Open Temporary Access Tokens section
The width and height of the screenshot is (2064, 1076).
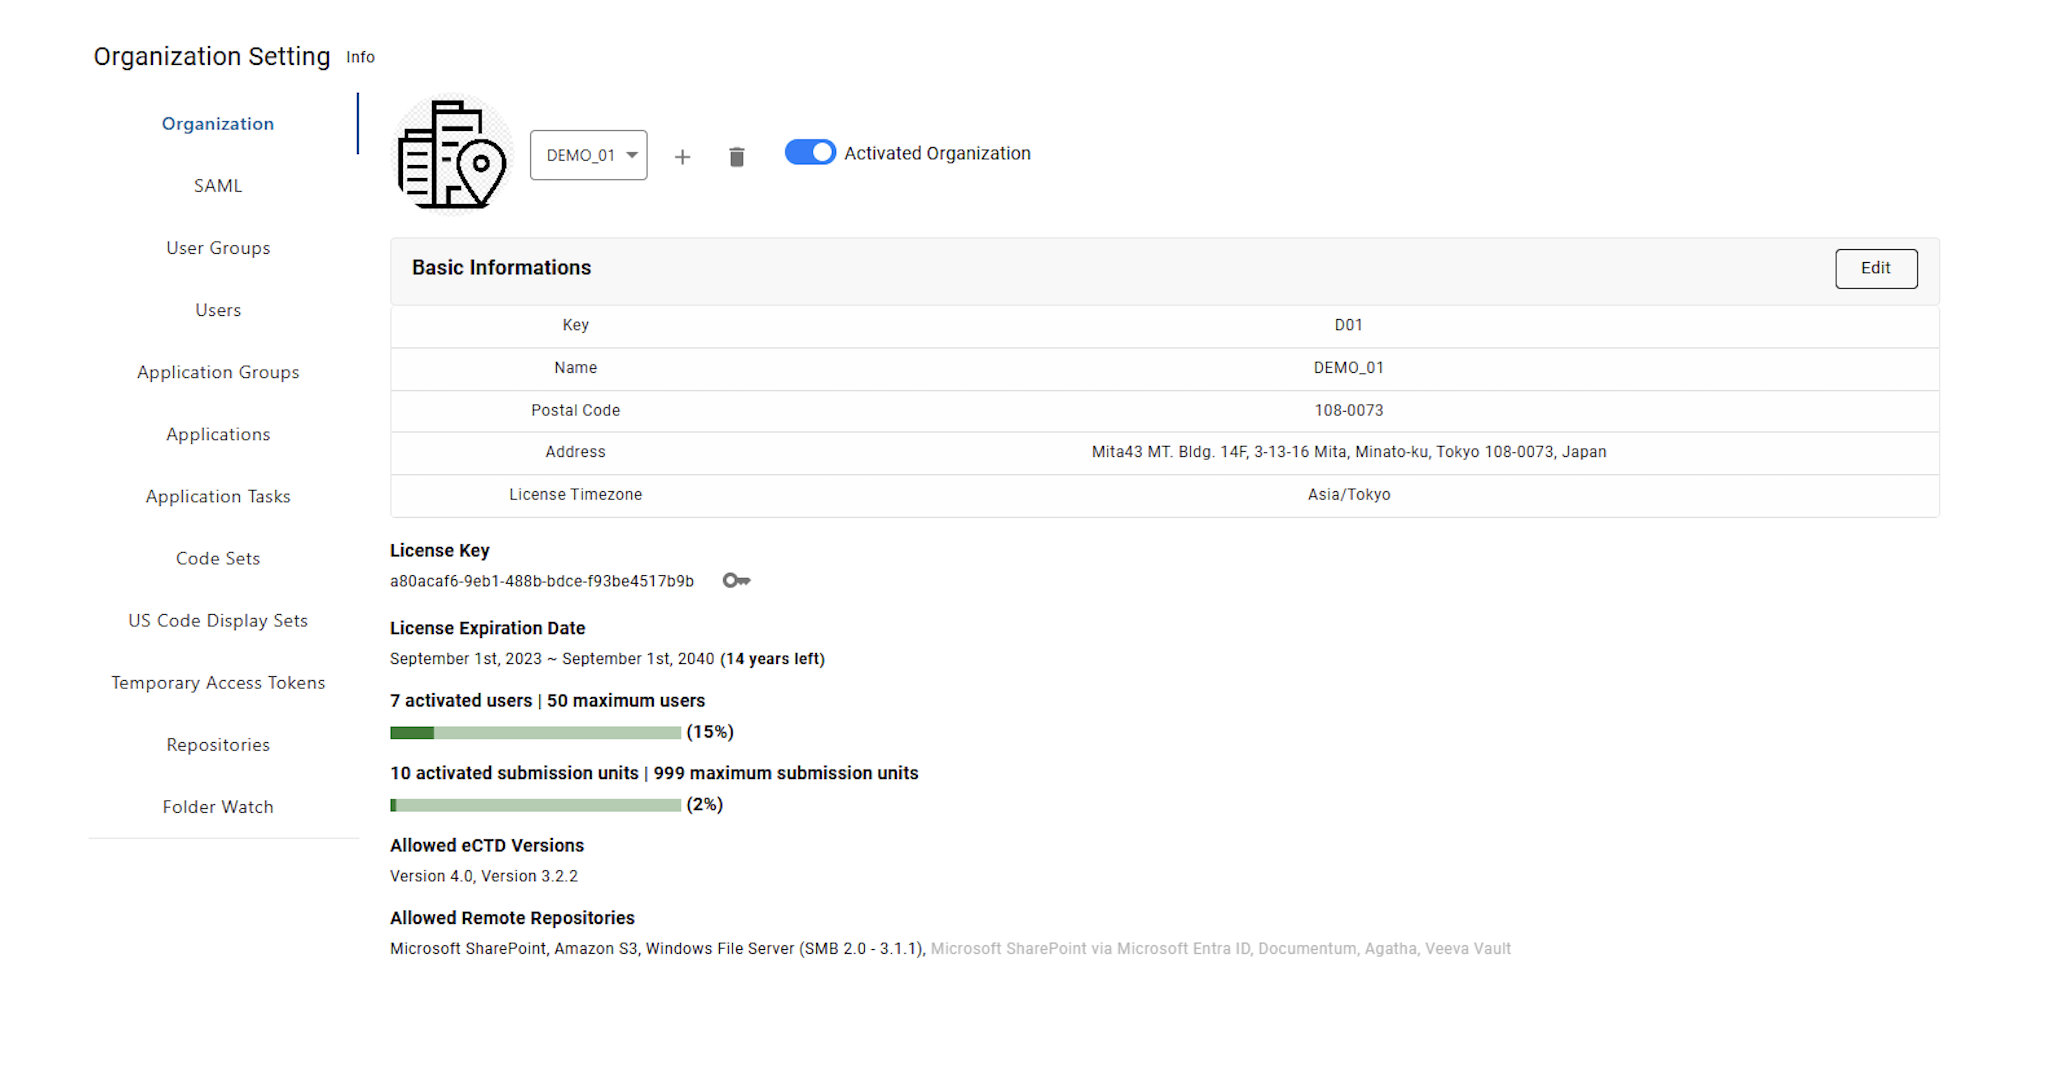coord(218,682)
